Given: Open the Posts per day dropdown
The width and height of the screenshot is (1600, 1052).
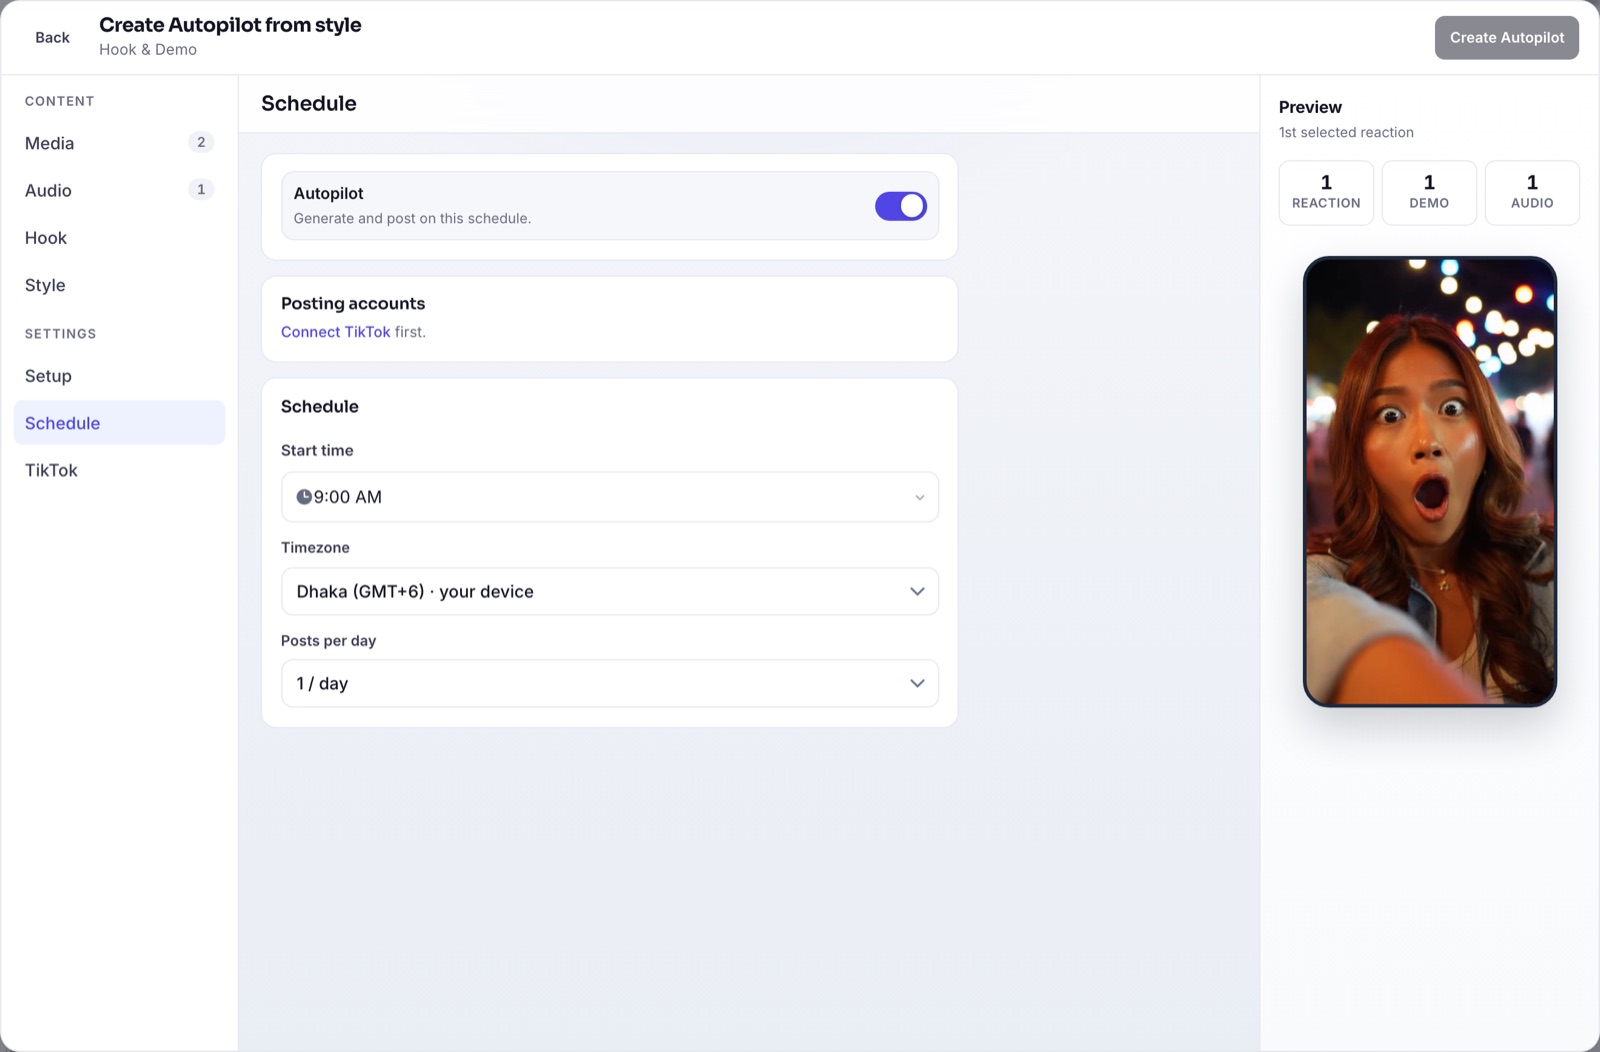Looking at the screenshot, I should coord(610,683).
